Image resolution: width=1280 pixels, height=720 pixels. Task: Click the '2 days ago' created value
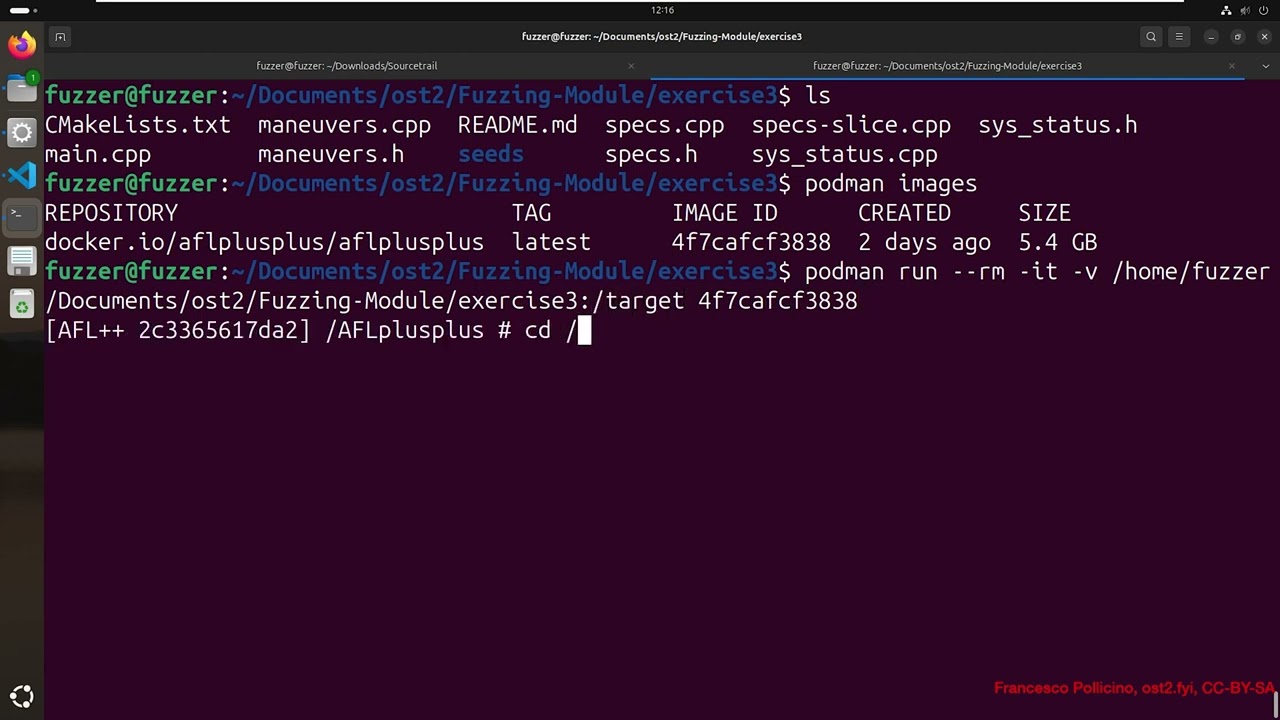click(x=924, y=242)
